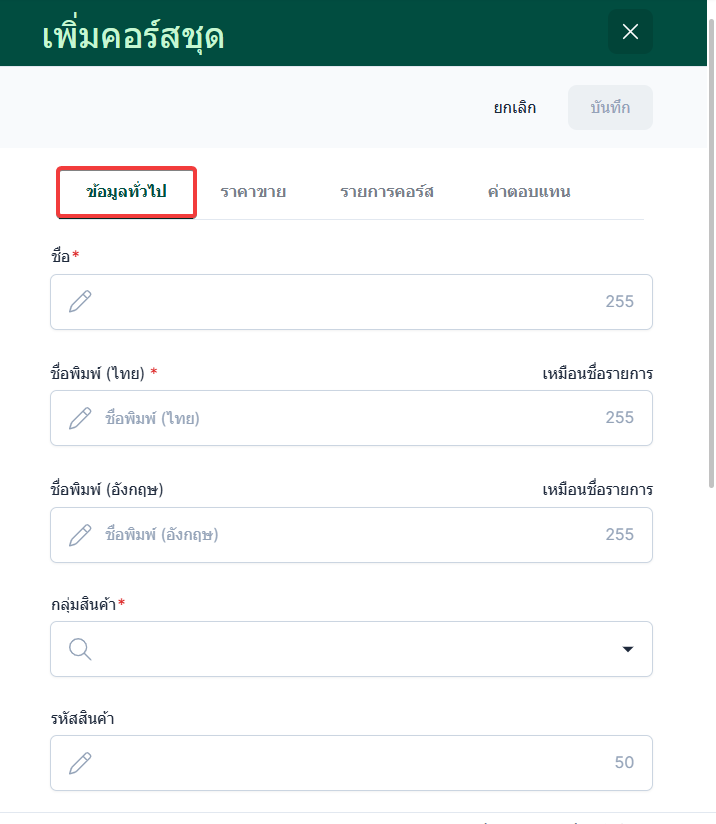
Task: Select the ค่าตอบแทน tab
Action: tap(528, 192)
